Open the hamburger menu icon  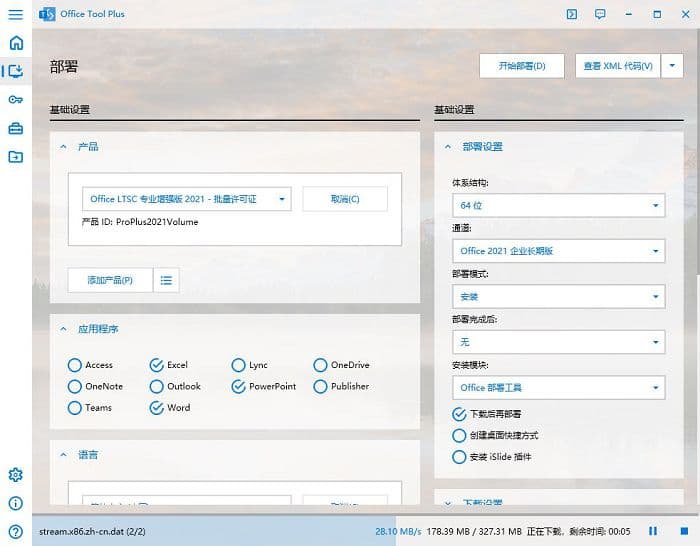(x=16, y=14)
